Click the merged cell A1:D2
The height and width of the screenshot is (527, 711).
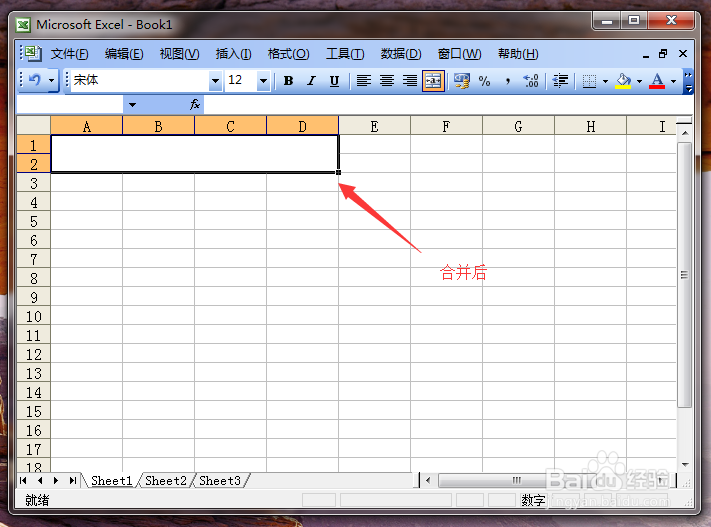pos(195,154)
